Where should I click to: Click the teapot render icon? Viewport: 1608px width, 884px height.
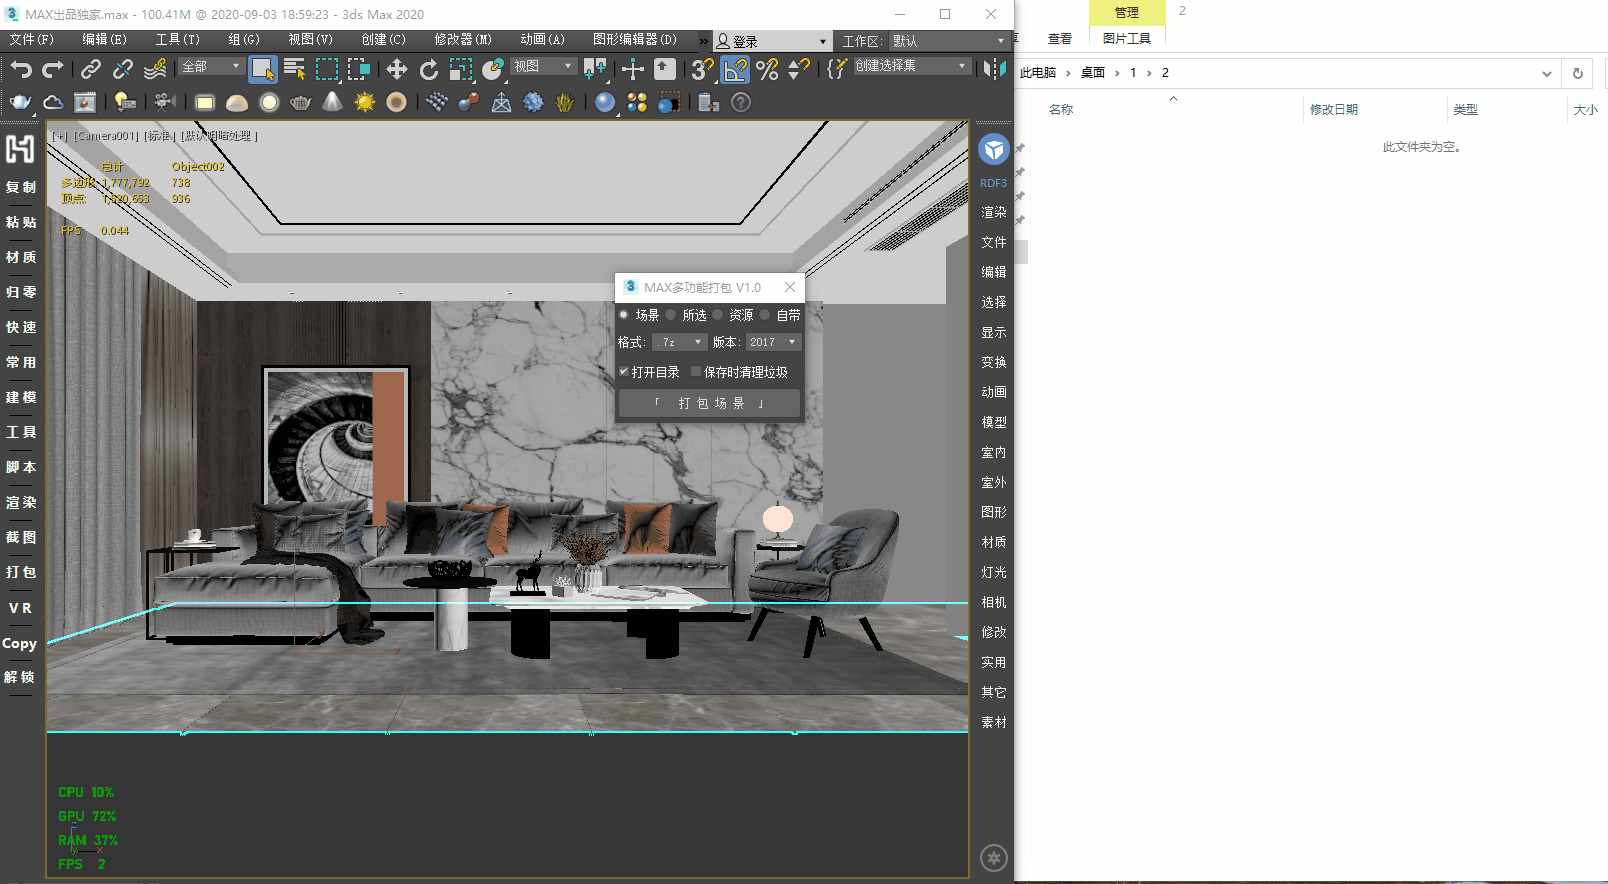point(20,102)
